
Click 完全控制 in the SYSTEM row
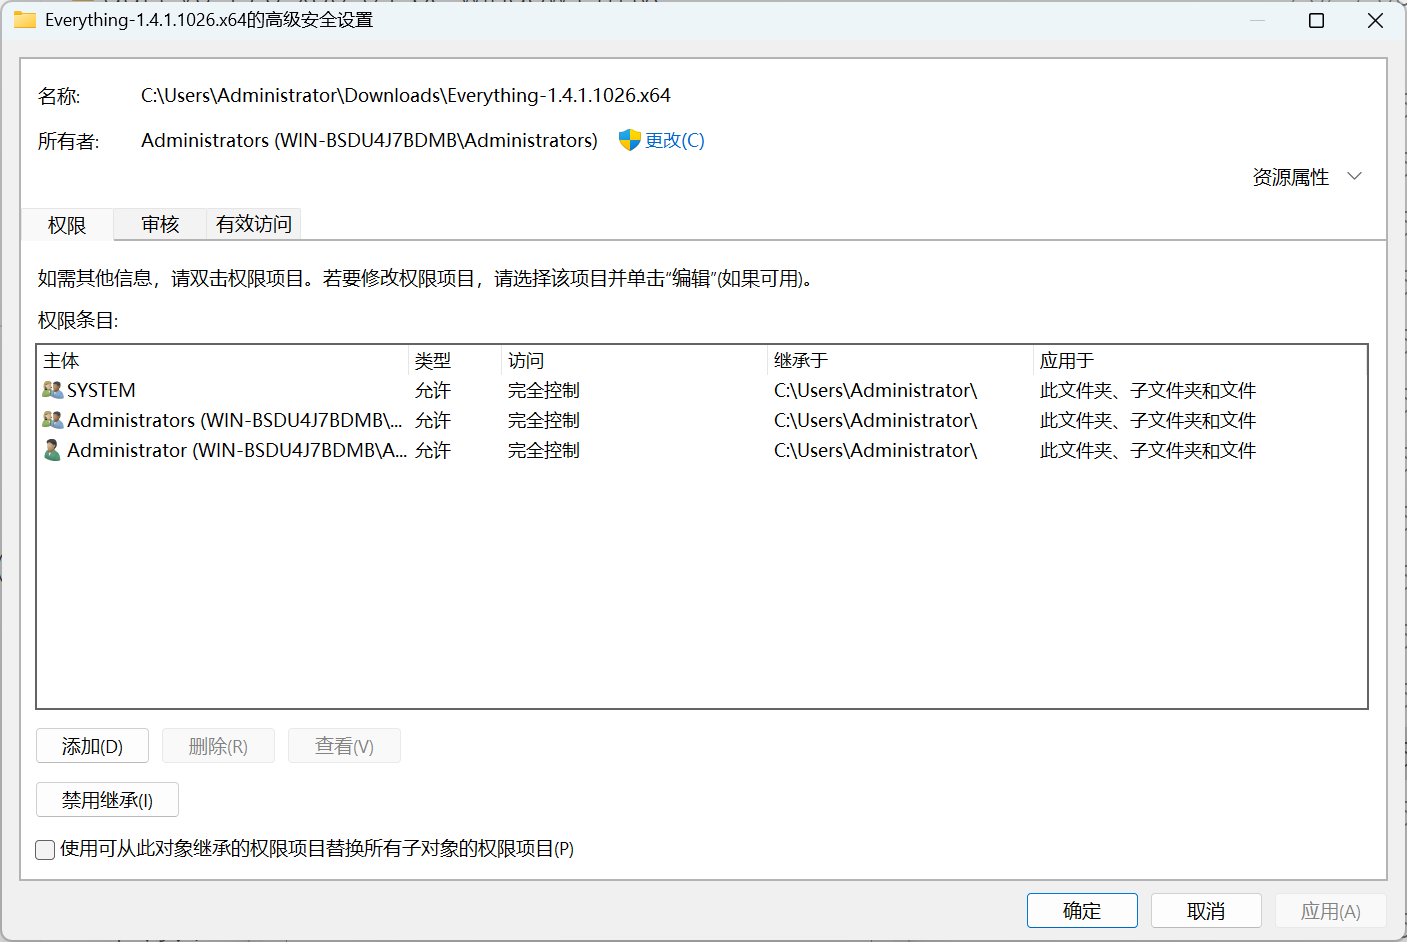tap(544, 390)
